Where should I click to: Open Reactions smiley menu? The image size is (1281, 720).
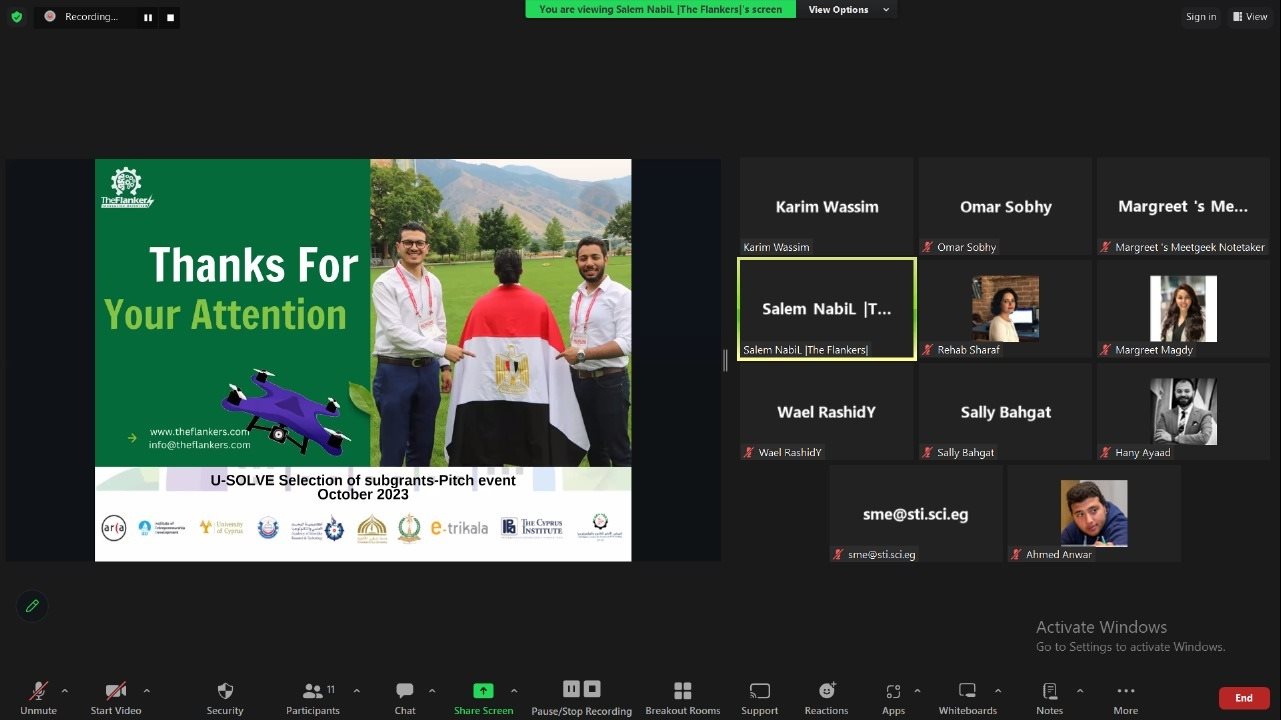click(826, 691)
